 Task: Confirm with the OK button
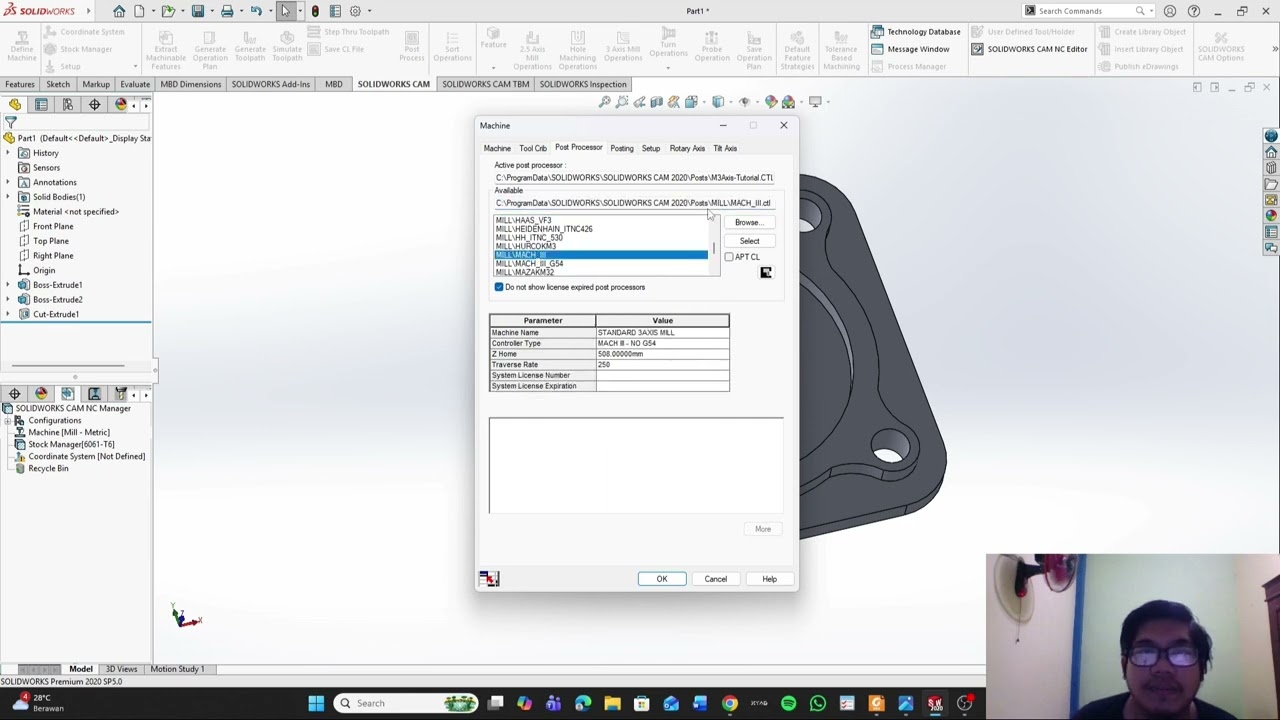pyautogui.click(x=662, y=579)
